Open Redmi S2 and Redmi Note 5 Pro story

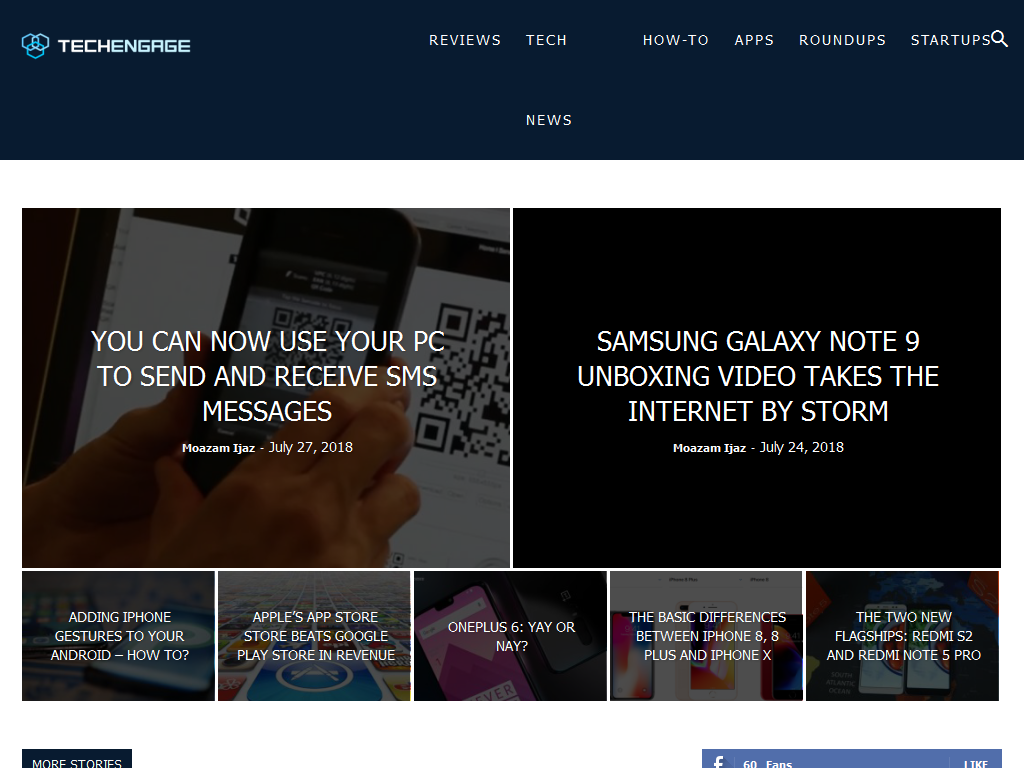(x=903, y=636)
